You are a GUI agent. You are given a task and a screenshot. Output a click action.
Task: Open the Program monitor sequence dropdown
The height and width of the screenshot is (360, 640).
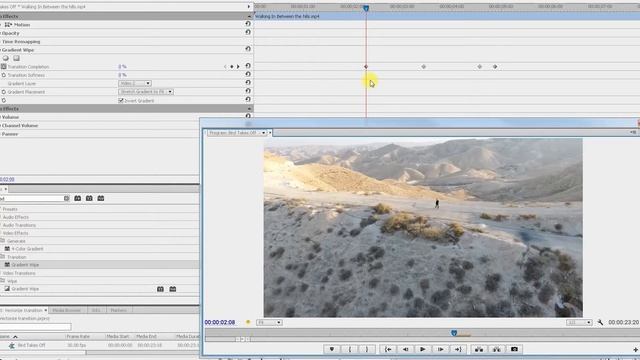point(263,133)
